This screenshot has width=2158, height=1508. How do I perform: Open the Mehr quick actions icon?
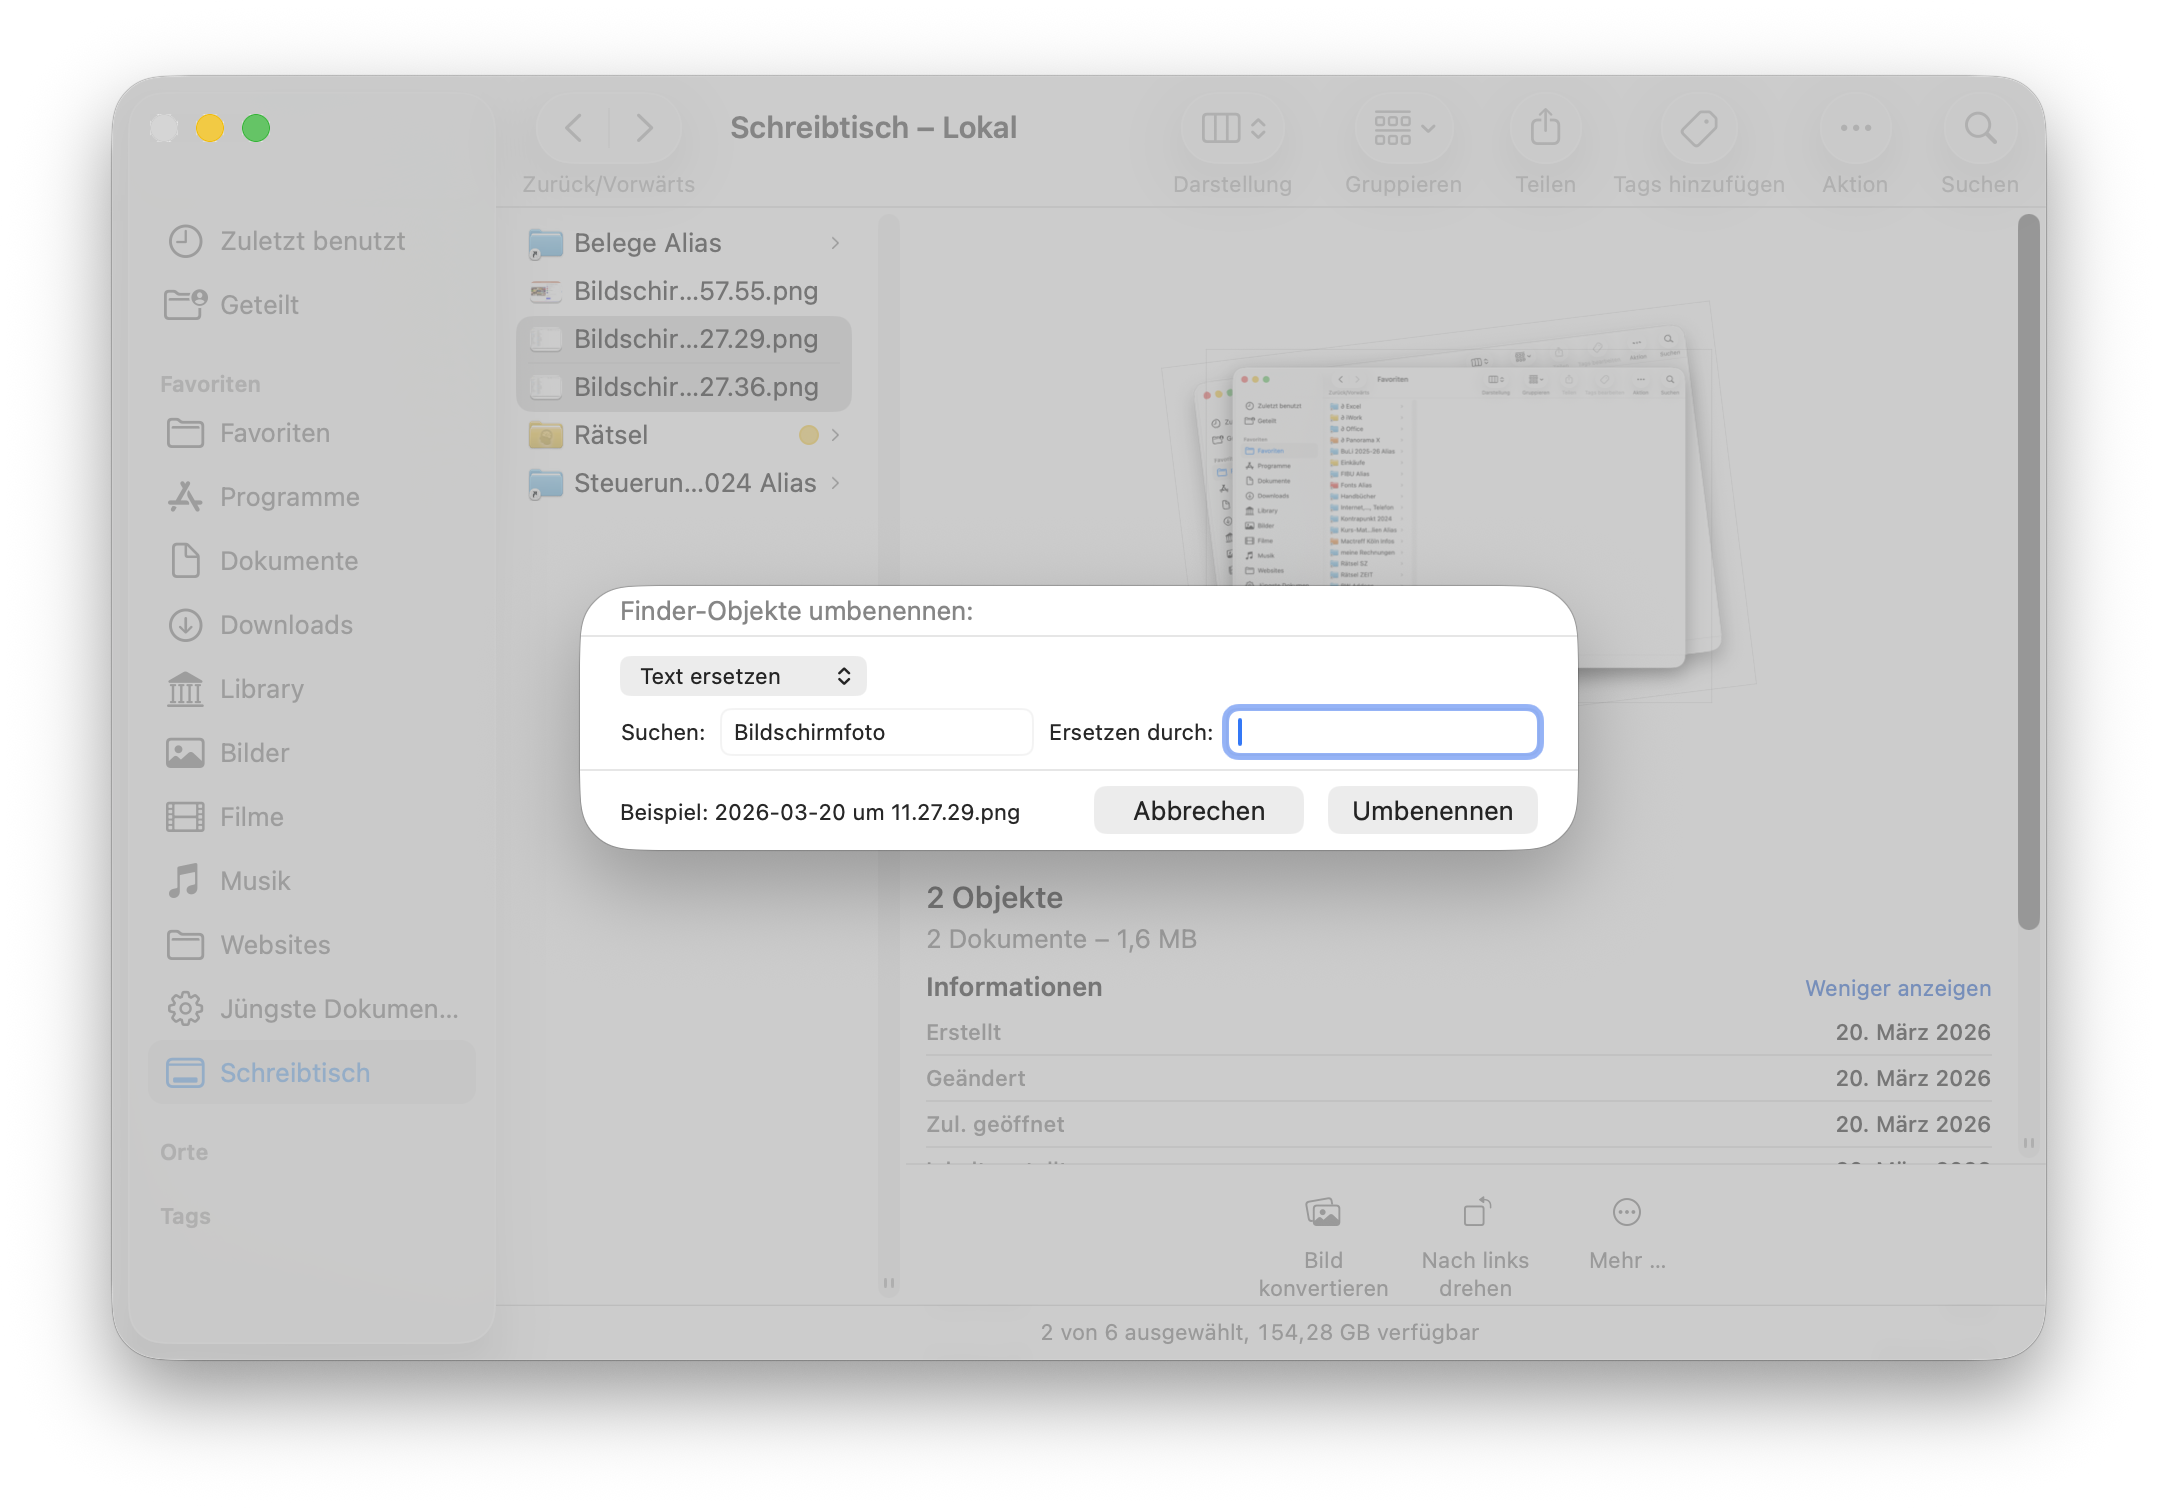point(1626,1213)
